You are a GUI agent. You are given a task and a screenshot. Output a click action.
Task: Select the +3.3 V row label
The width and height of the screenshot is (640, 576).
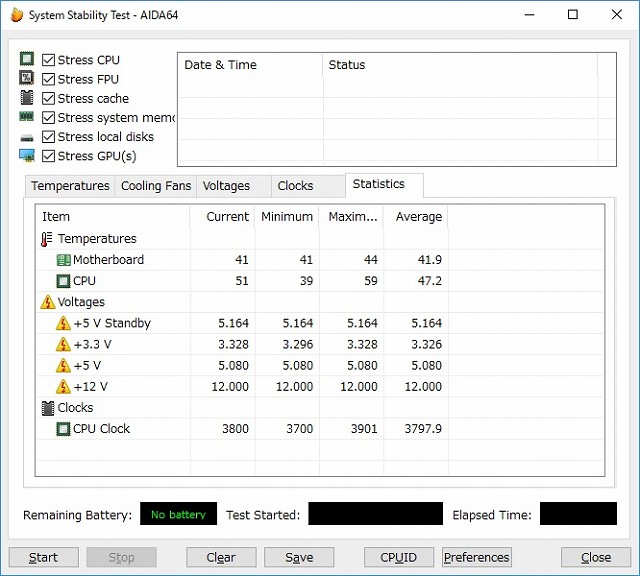(x=93, y=345)
